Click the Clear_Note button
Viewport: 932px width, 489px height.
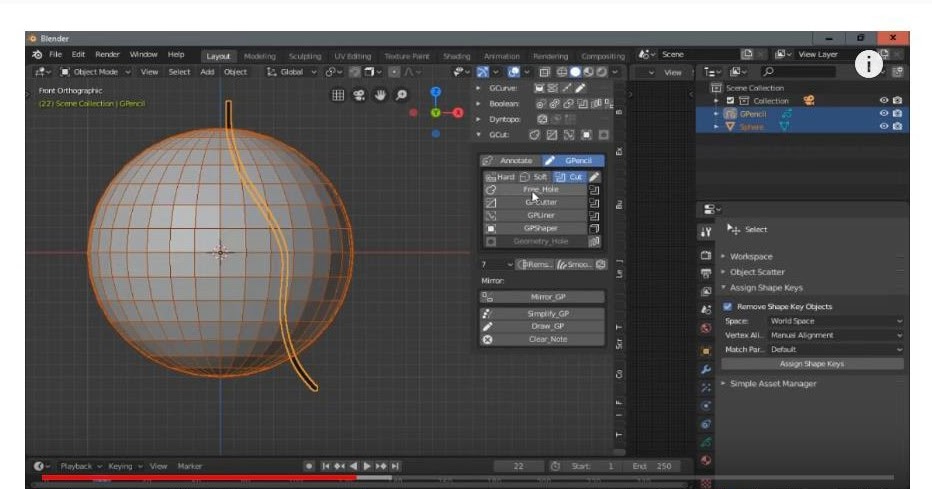[x=543, y=340]
